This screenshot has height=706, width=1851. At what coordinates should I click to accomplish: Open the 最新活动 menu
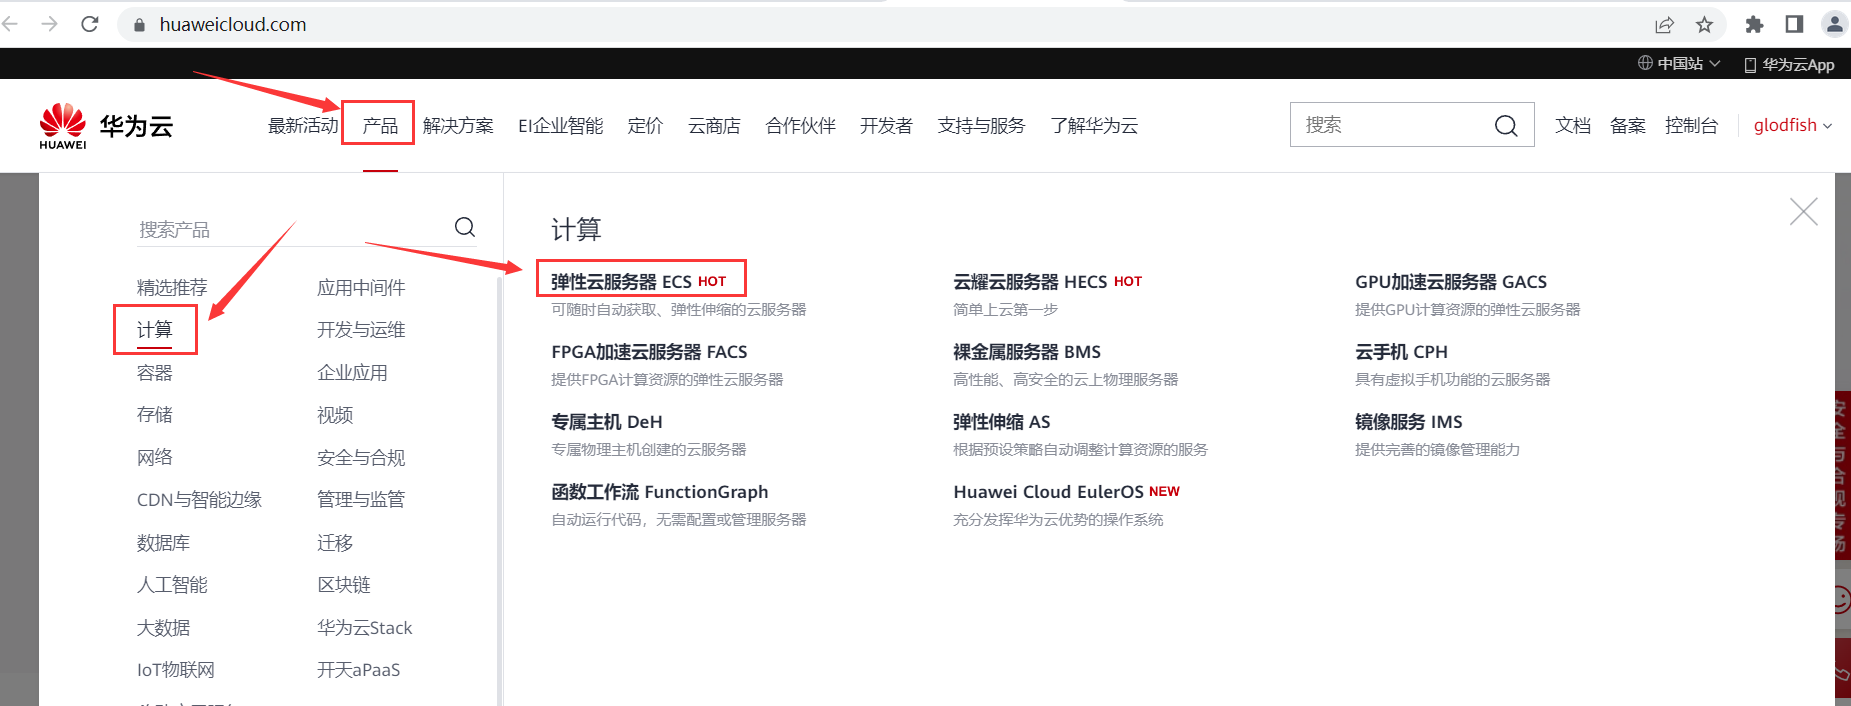pyautogui.click(x=303, y=125)
